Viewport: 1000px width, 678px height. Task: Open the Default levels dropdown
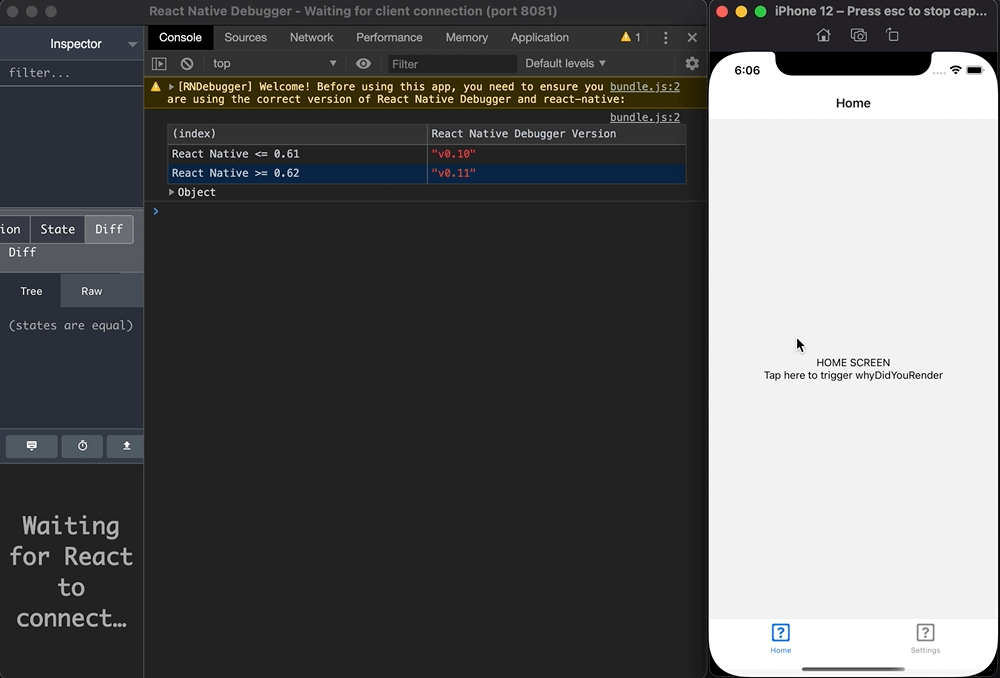pyautogui.click(x=565, y=64)
